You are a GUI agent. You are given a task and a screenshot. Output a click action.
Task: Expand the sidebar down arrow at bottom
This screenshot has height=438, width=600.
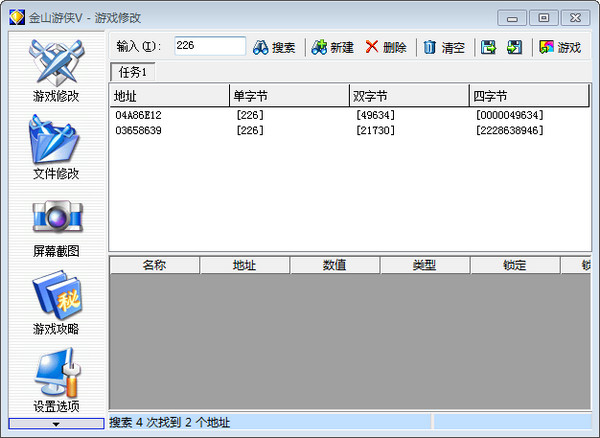click(56, 423)
